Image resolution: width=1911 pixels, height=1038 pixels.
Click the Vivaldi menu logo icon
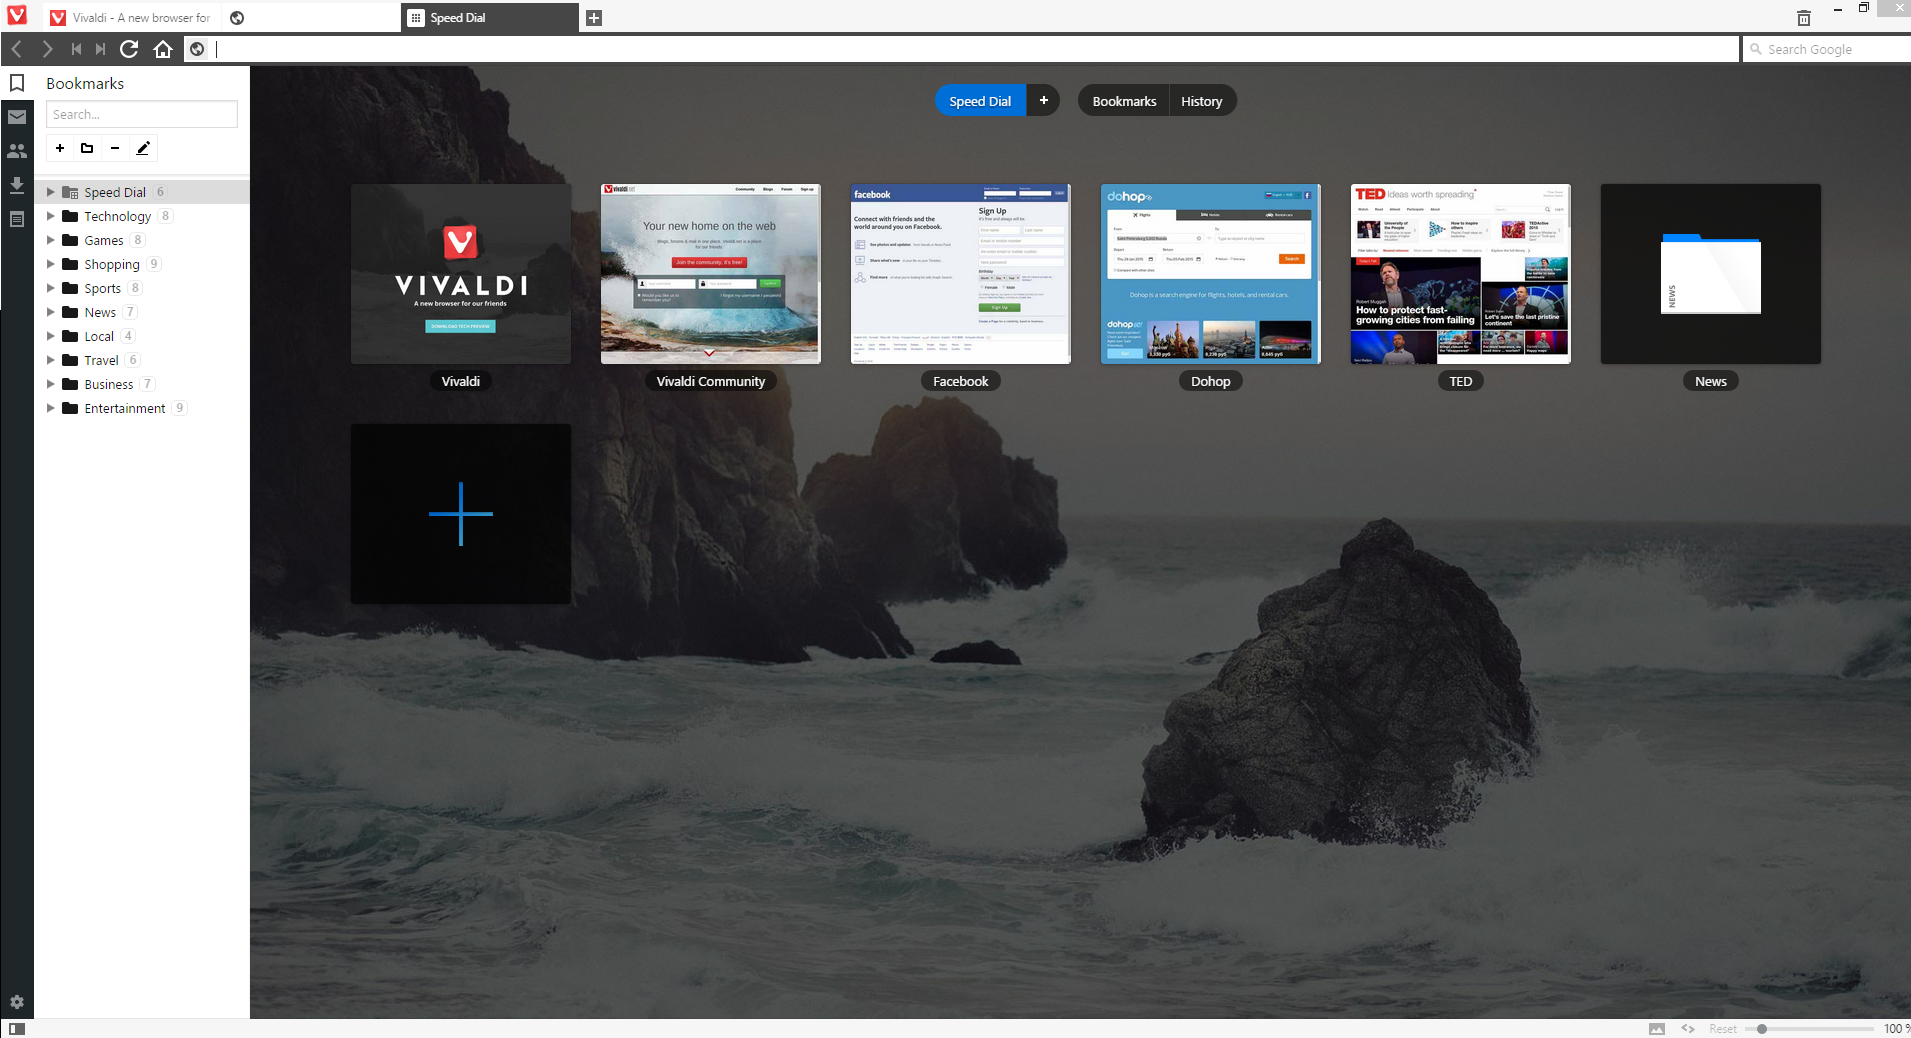pos(17,15)
